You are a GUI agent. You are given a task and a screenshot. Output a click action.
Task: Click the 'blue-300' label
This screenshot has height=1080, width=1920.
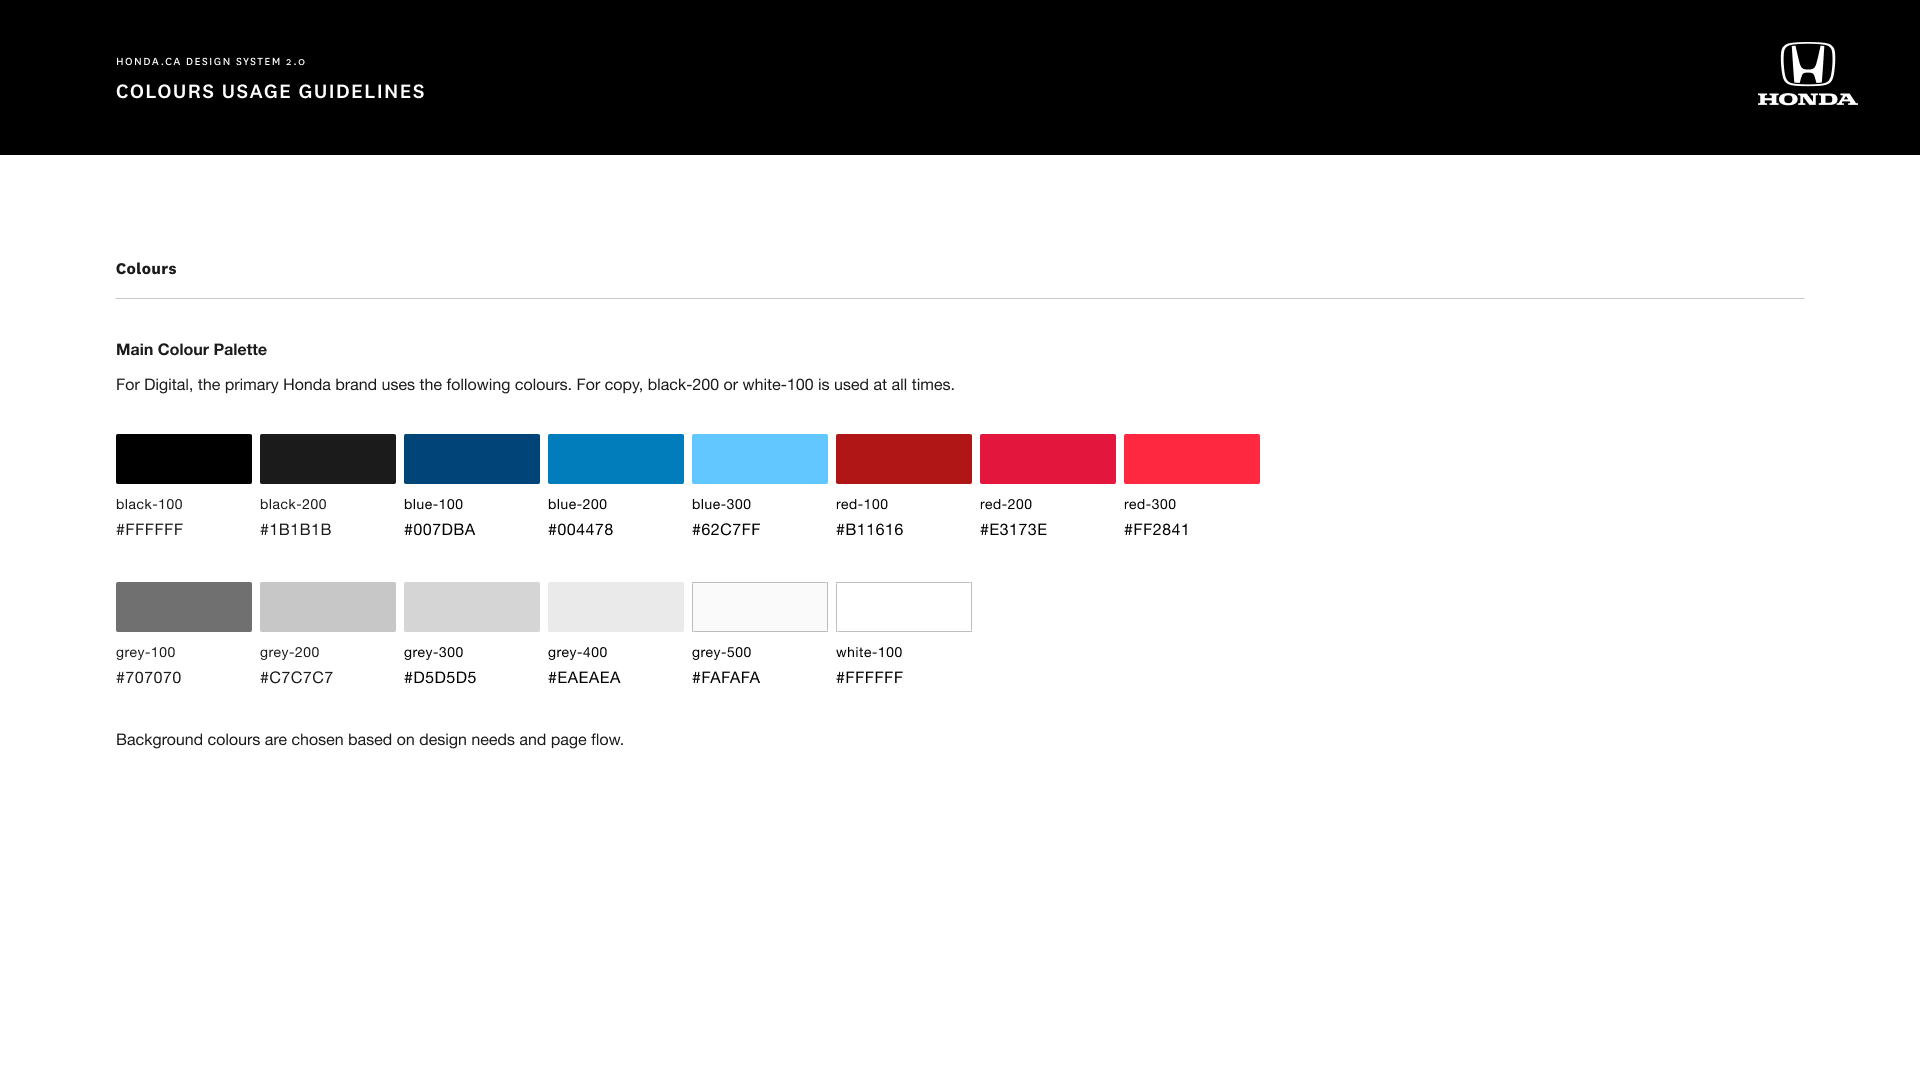click(x=721, y=505)
